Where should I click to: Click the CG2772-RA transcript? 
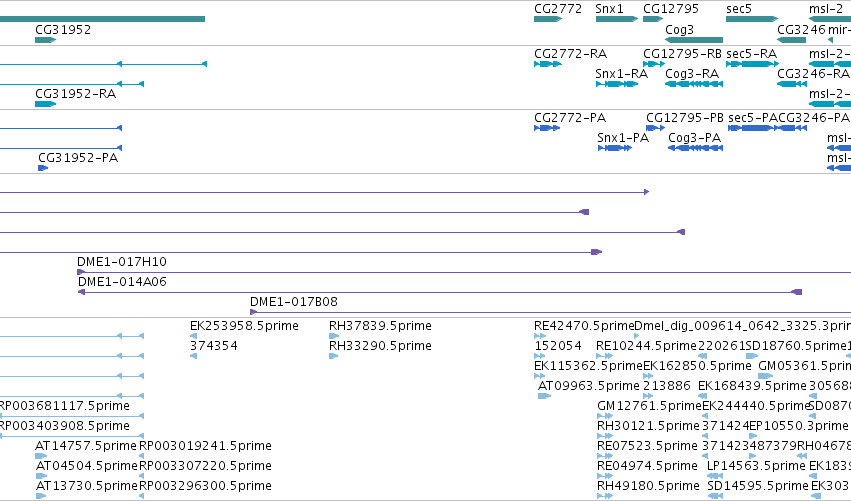(x=548, y=64)
